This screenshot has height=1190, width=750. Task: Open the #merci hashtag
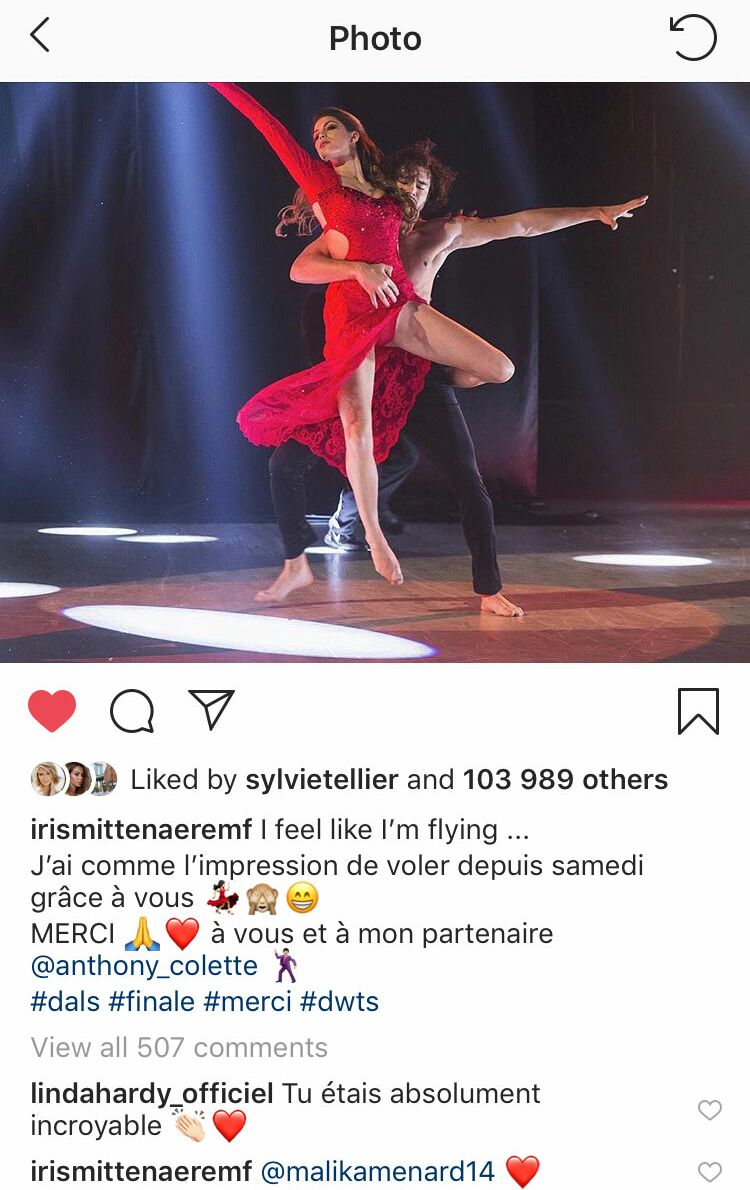[x=248, y=1002]
